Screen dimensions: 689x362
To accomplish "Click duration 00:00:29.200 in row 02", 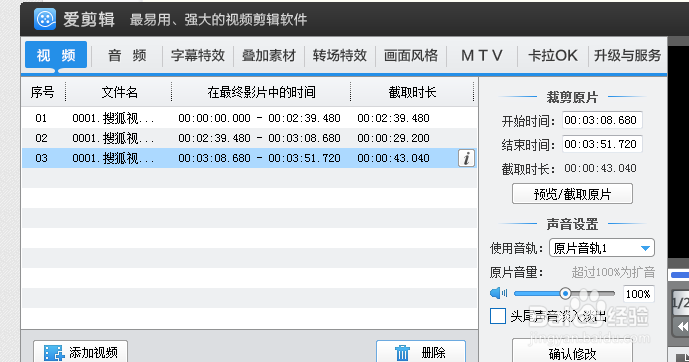I will click(x=393, y=138).
